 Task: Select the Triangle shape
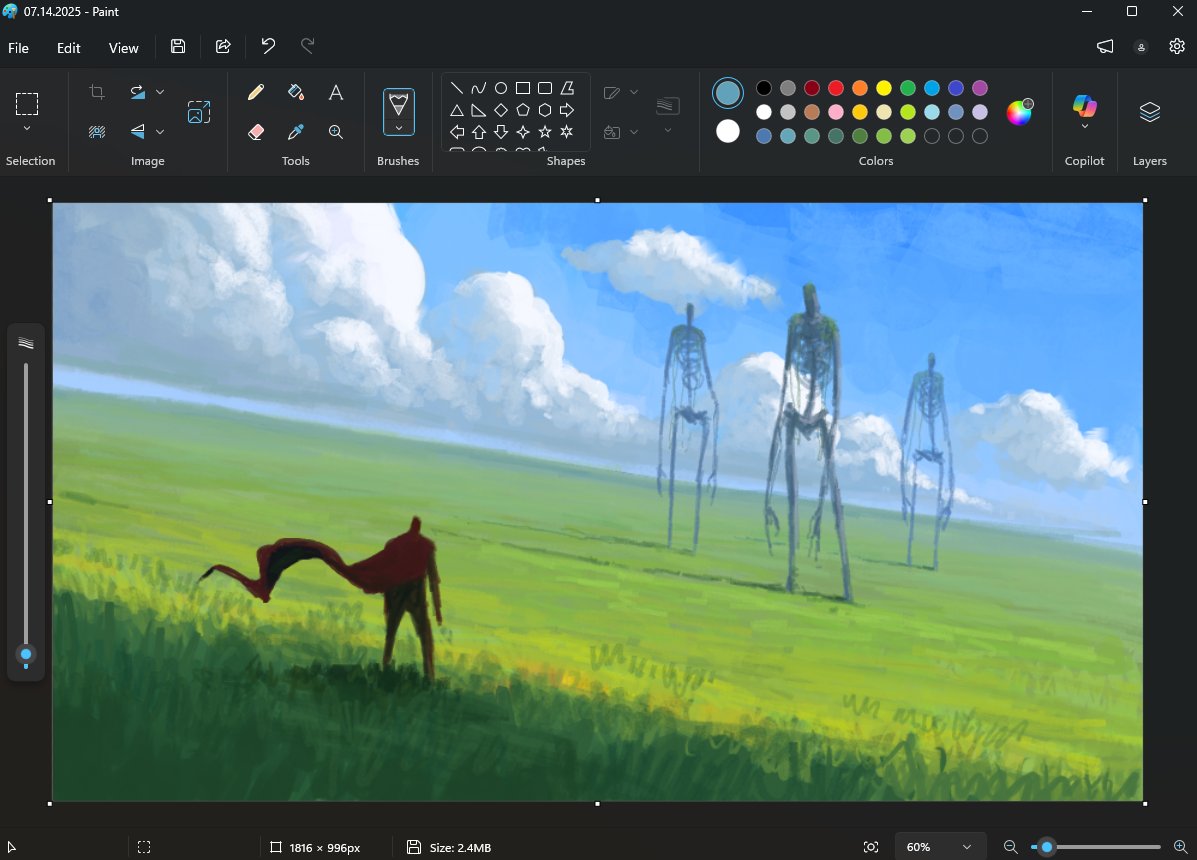point(457,110)
